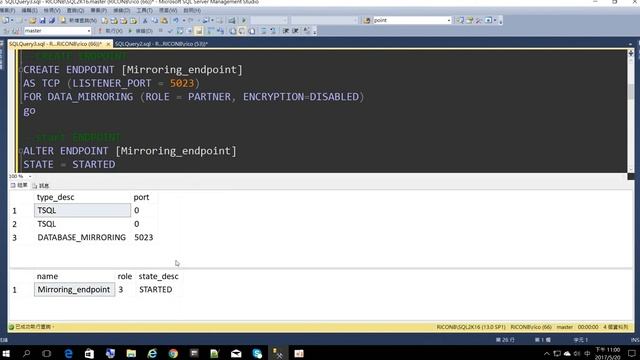Click the New Query button
This screenshot has height=360, width=640.
[78, 20]
